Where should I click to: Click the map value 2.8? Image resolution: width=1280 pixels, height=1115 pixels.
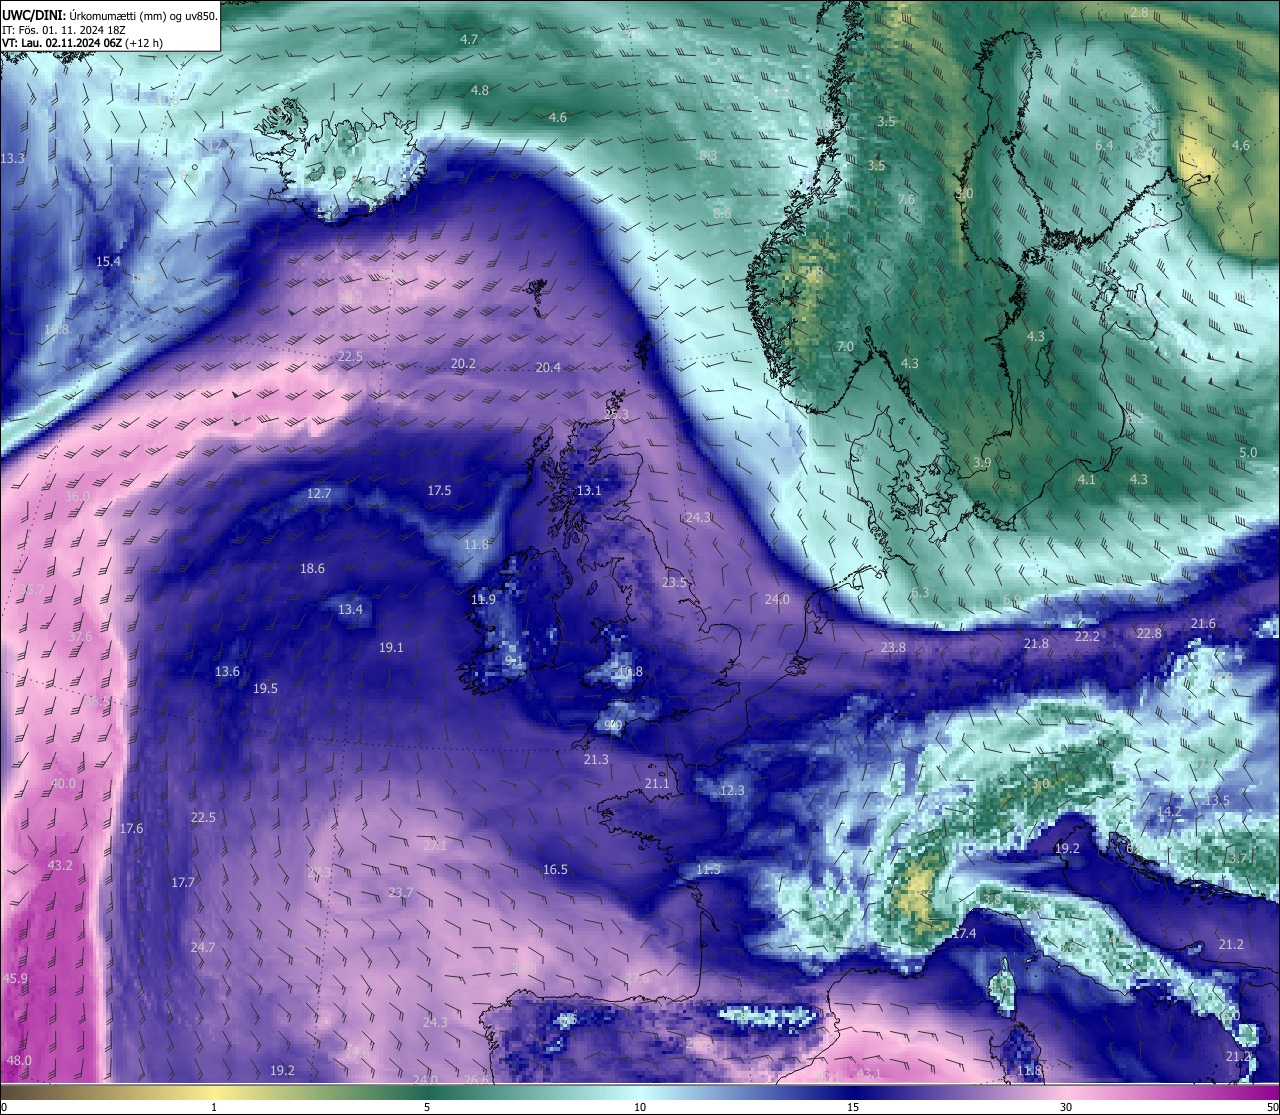(x=1139, y=12)
